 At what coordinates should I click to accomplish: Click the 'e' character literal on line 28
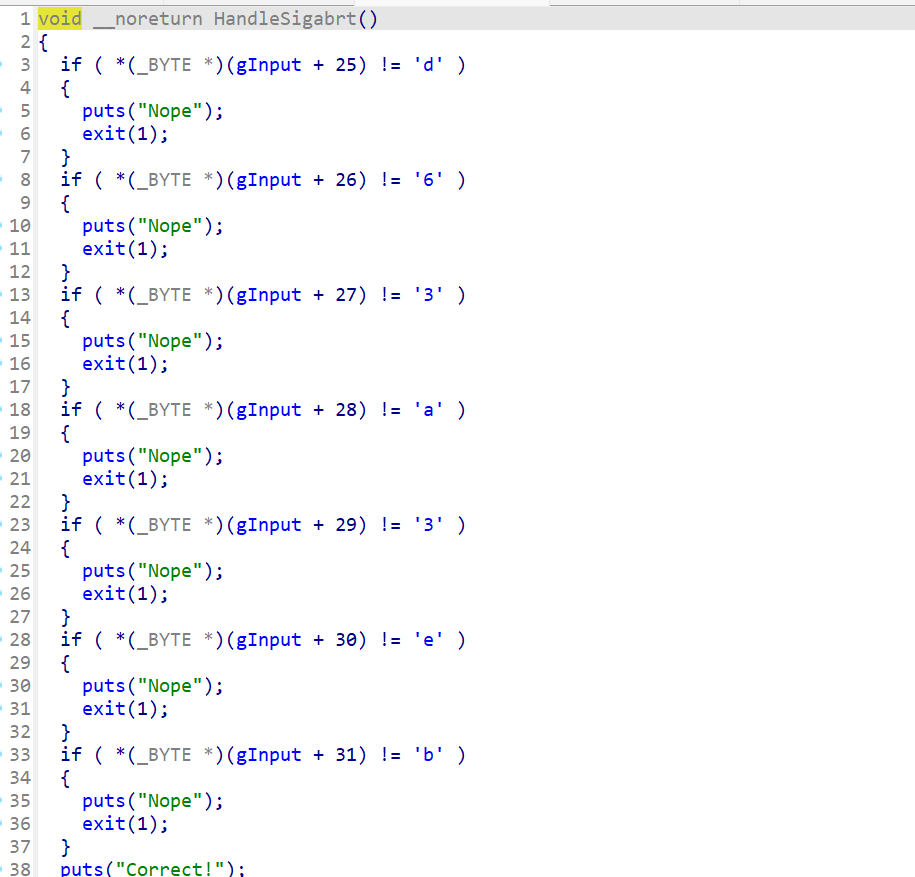tap(429, 640)
